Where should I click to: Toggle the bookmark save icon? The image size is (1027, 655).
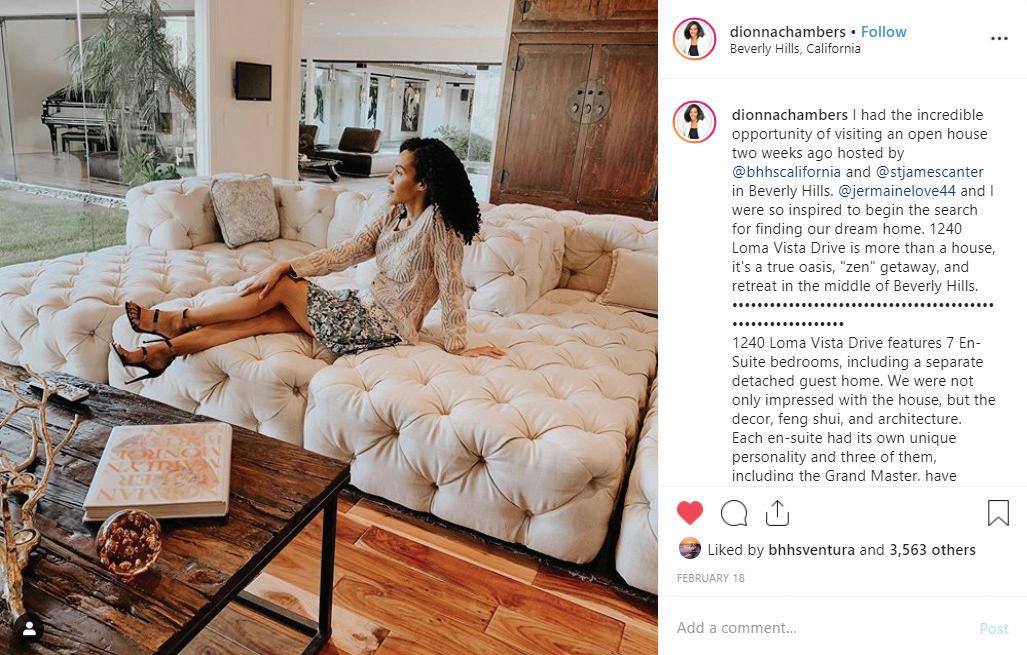point(998,513)
